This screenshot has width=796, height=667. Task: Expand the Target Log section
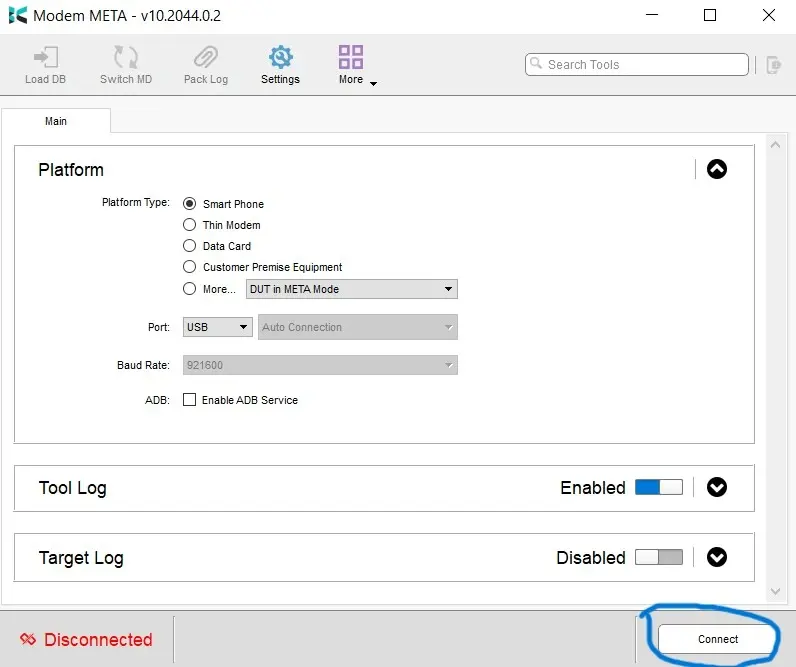coord(716,558)
